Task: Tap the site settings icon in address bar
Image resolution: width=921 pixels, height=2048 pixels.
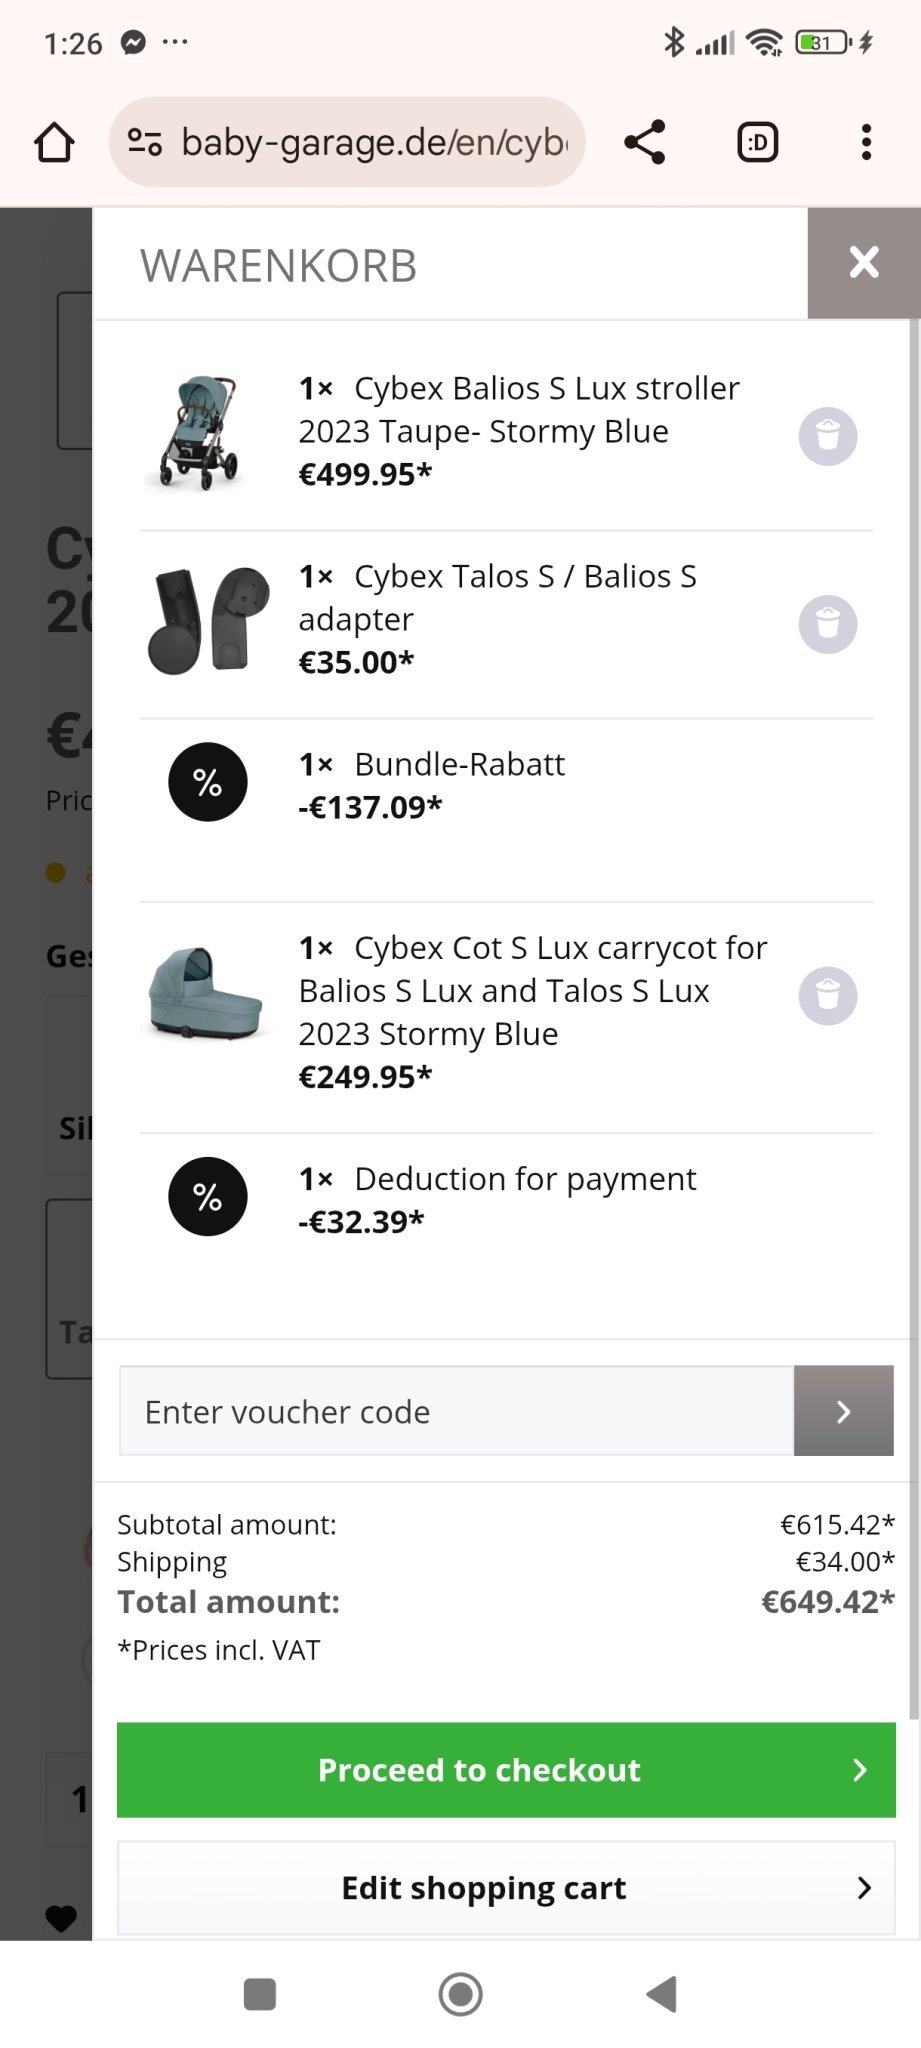Action: click(x=145, y=143)
